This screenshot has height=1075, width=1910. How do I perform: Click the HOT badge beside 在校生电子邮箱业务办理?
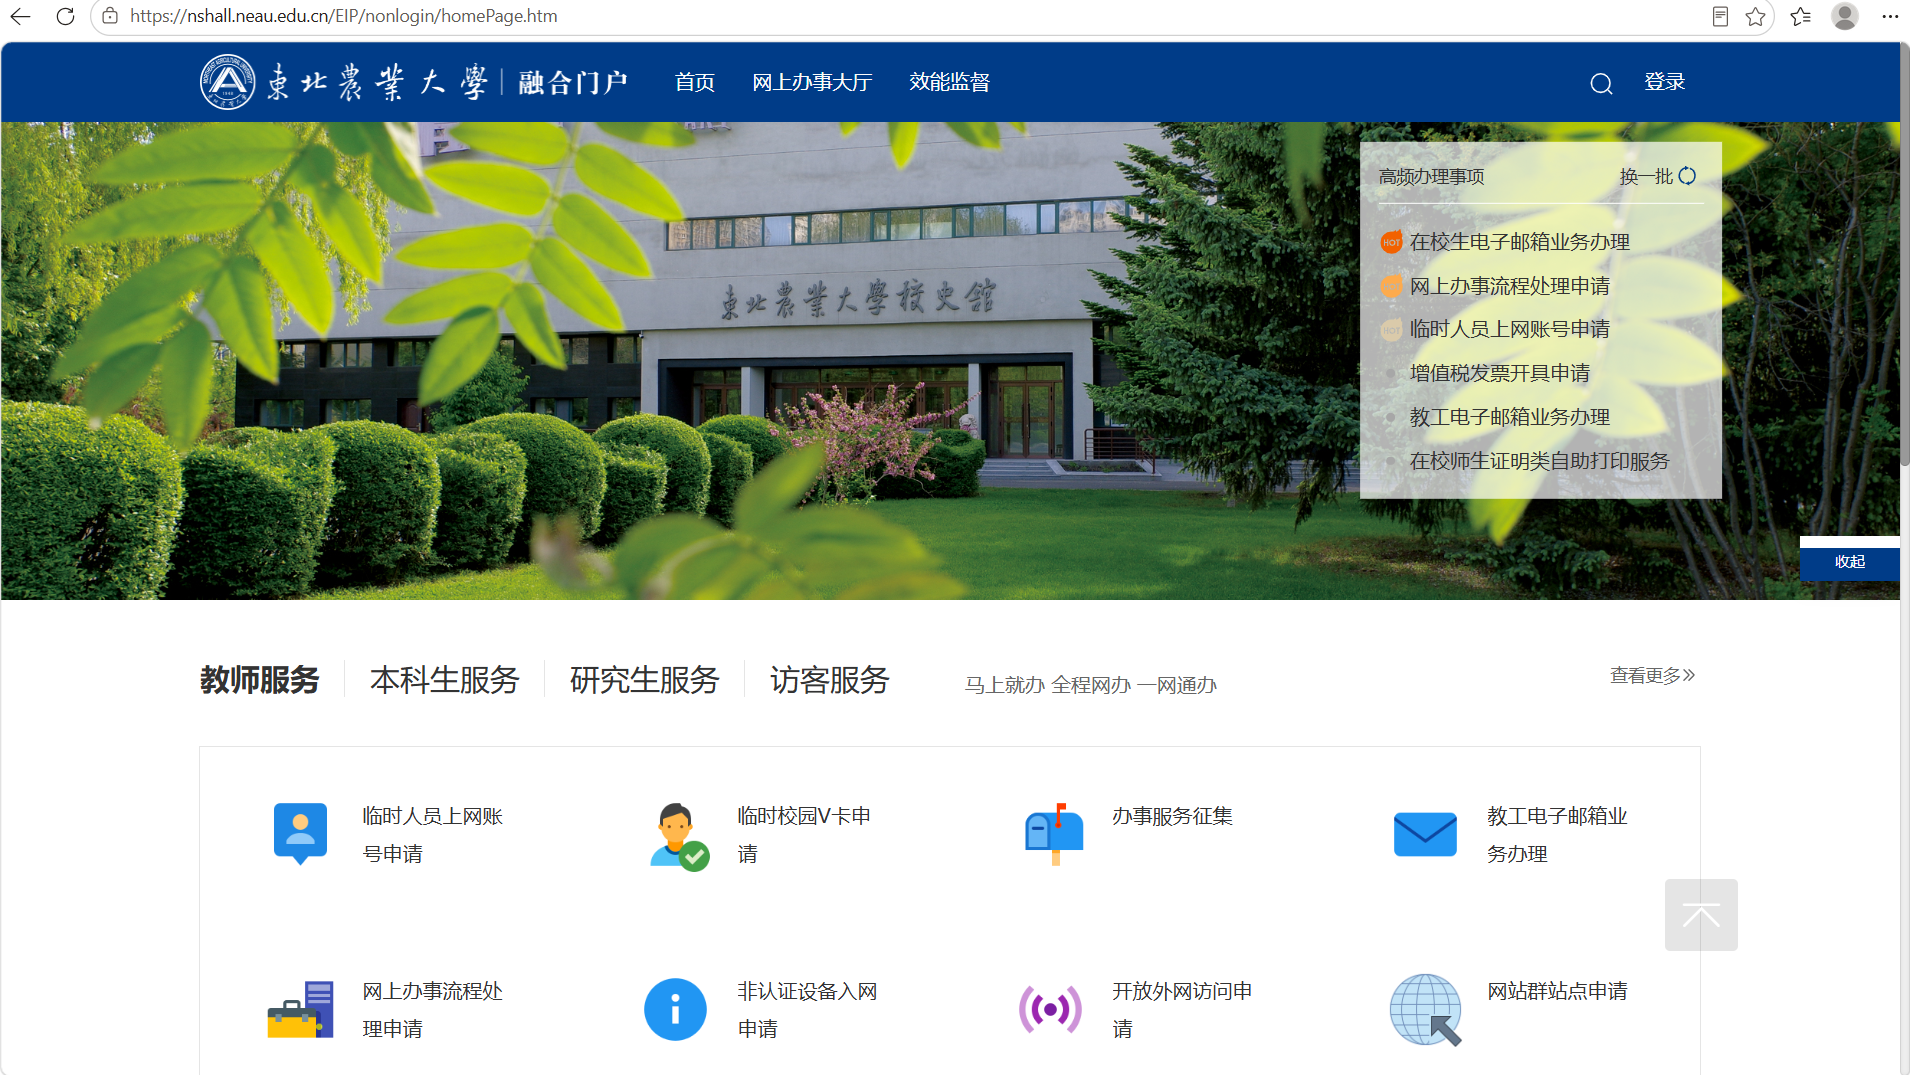pyautogui.click(x=1391, y=242)
